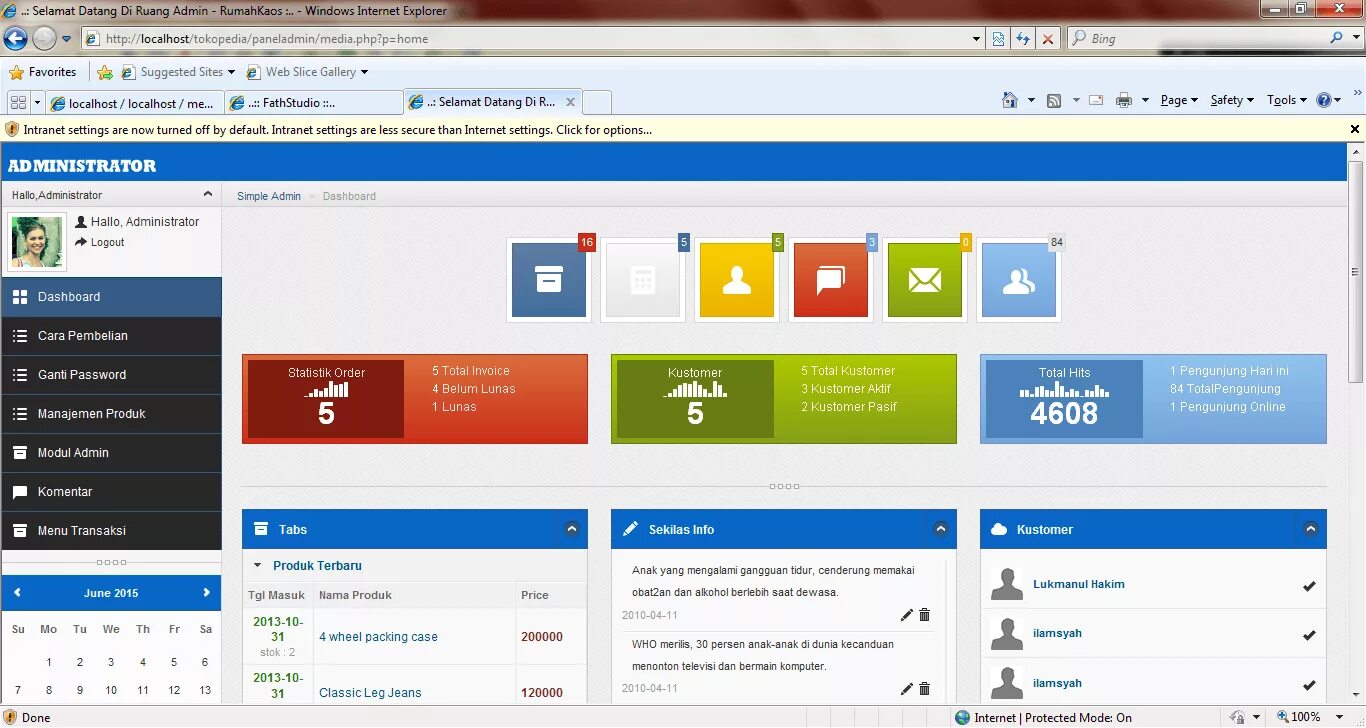Open Cara Pembelian in the sidebar
The height and width of the screenshot is (728, 1366).
[111, 336]
